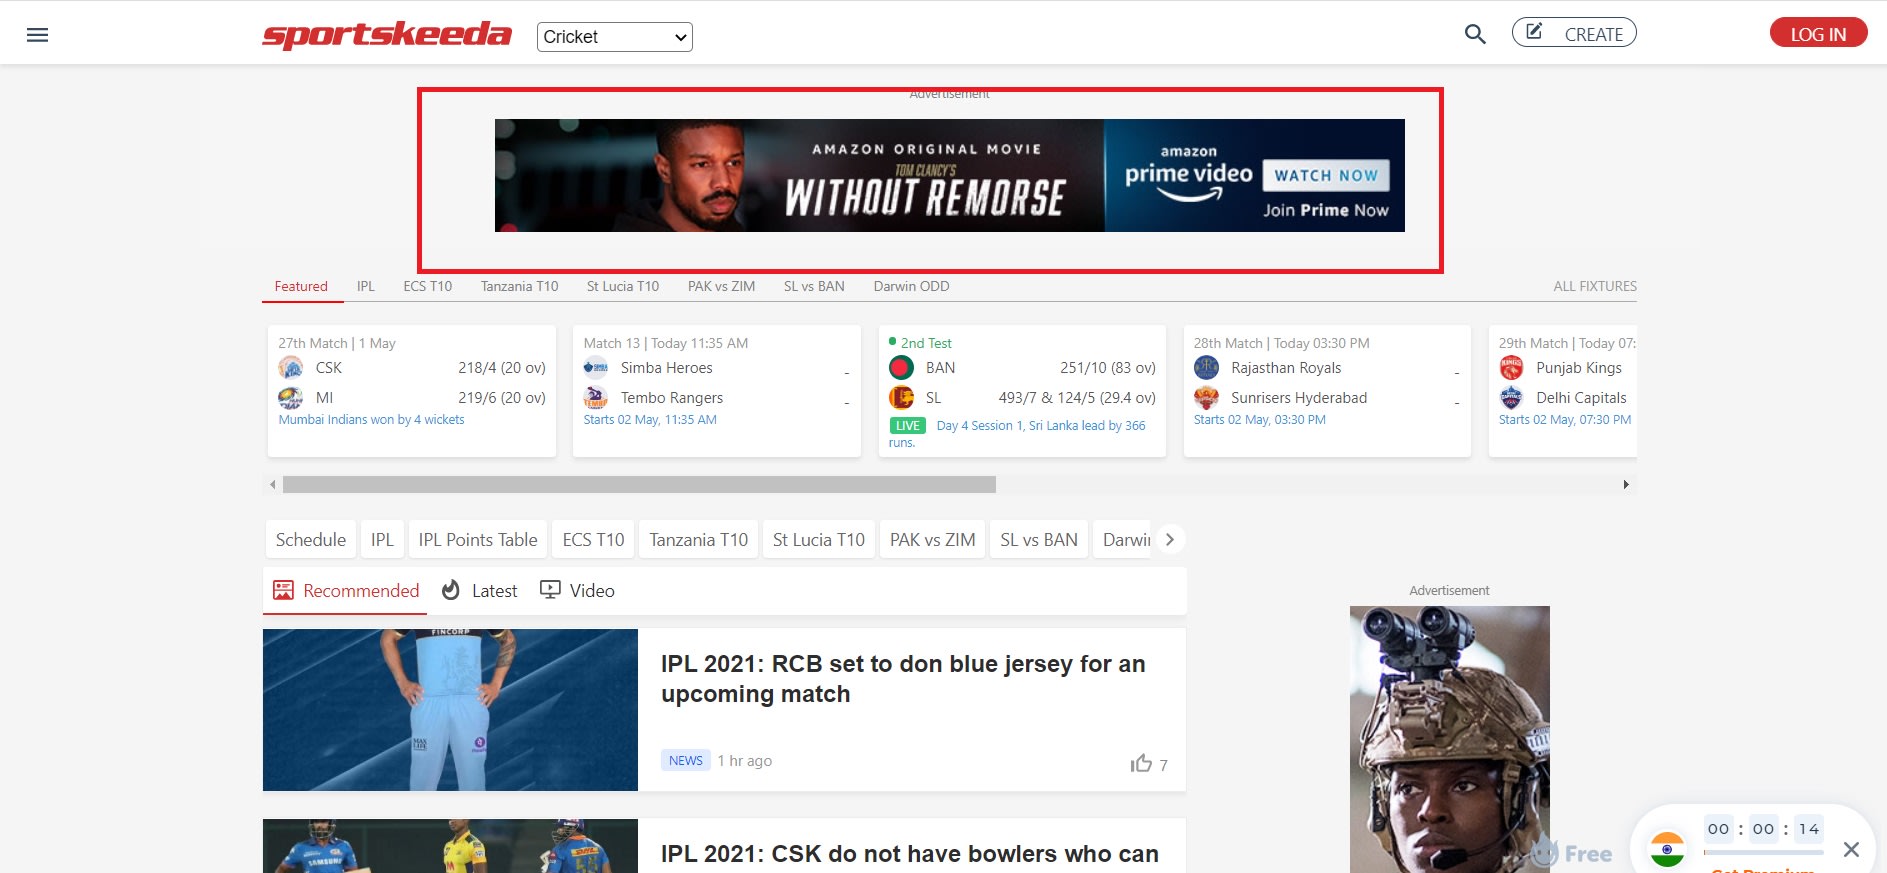Click Simba Heroes team logo
1887x873 pixels.
click(596, 368)
